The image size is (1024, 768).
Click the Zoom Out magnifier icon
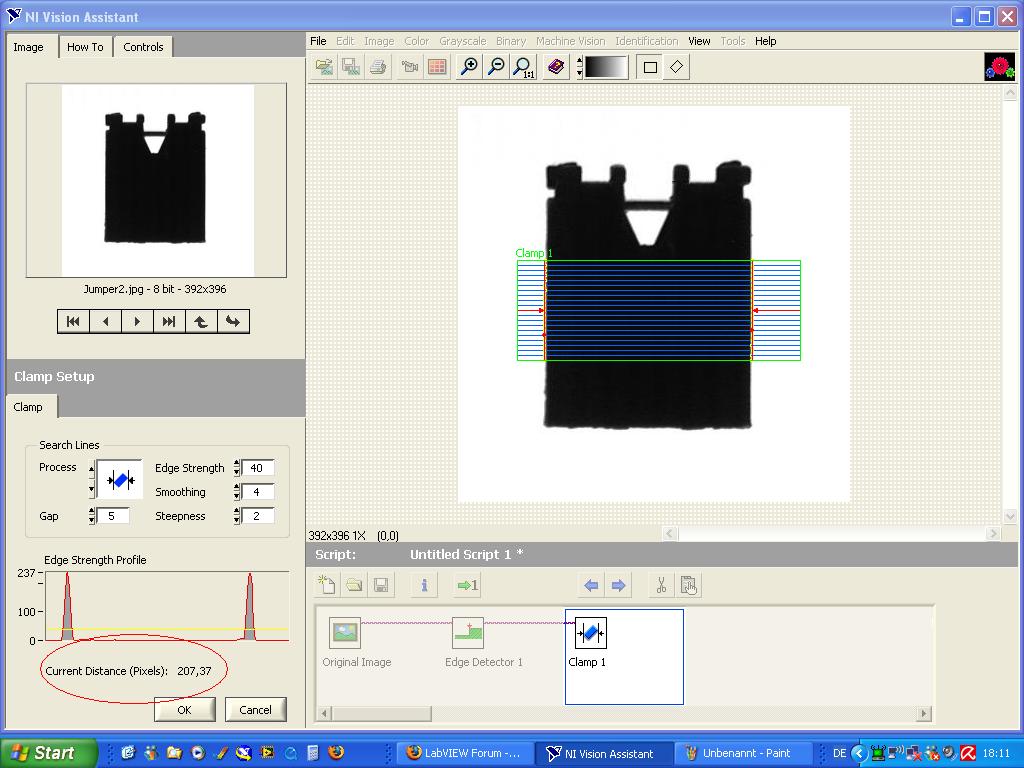pyautogui.click(x=495, y=67)
